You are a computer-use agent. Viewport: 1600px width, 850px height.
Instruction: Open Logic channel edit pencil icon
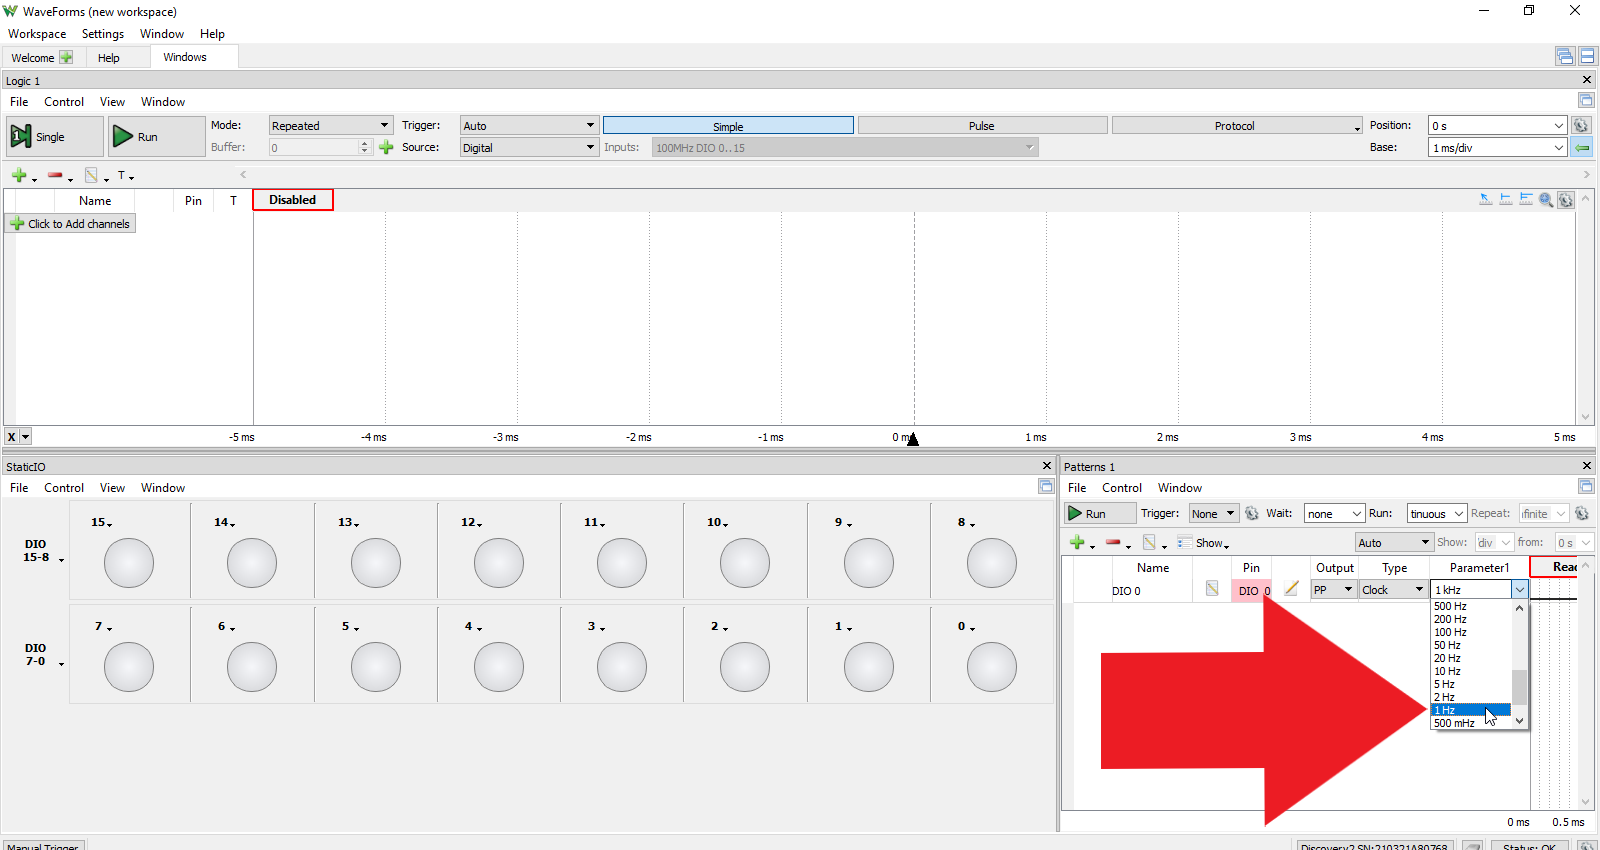coord(91,176)
